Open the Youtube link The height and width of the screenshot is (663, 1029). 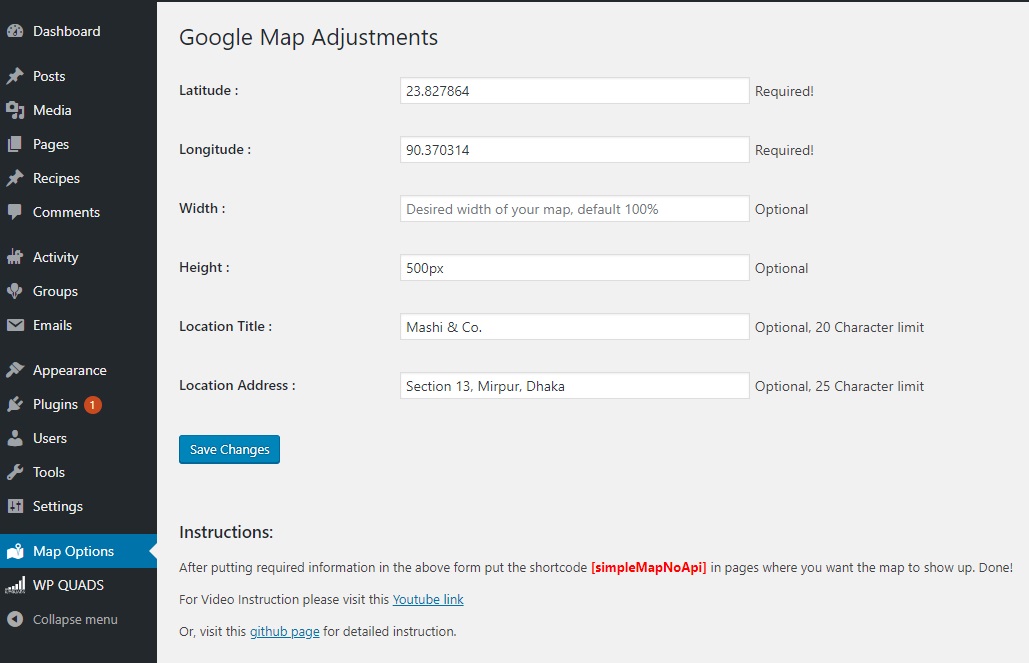(428, 599)
